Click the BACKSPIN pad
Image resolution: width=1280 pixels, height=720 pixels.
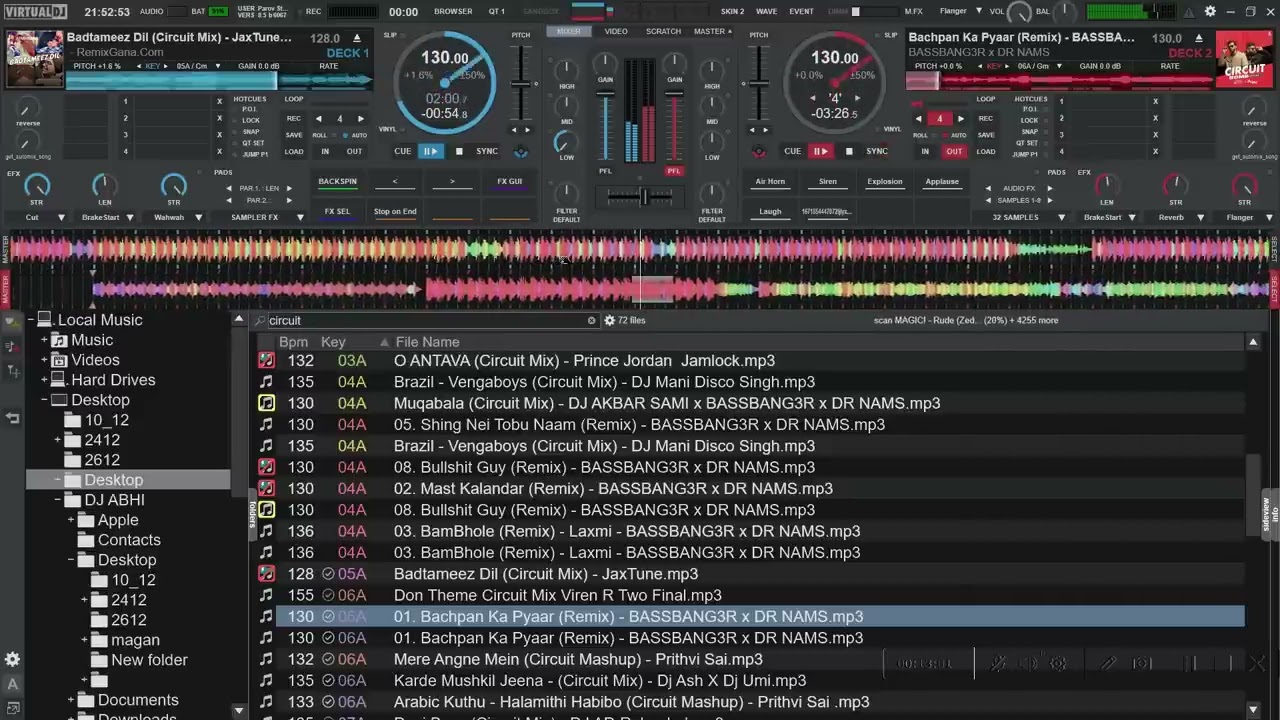(337, 182)
